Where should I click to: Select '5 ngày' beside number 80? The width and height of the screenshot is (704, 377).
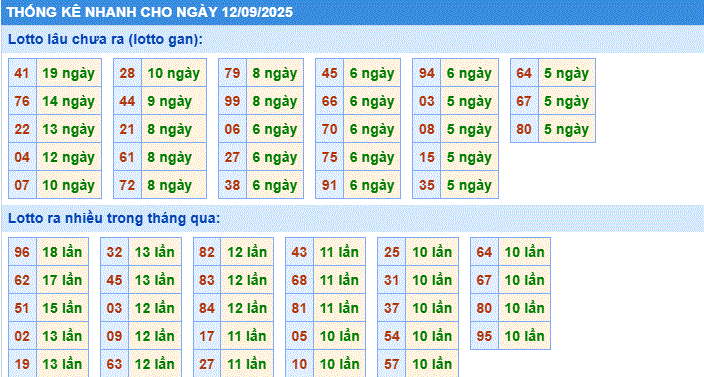click(567, 129)
